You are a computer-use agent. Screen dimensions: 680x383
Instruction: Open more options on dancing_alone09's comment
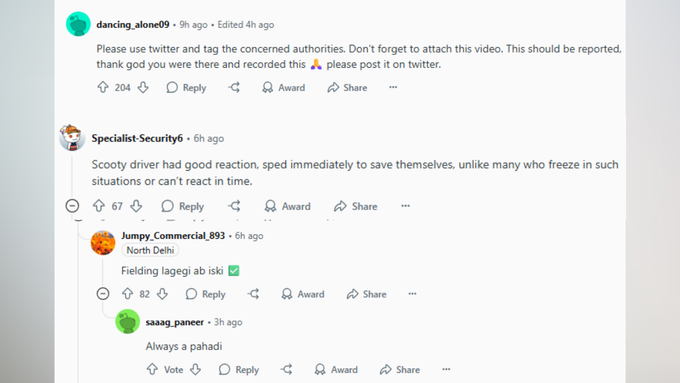[x=393, y=87]
